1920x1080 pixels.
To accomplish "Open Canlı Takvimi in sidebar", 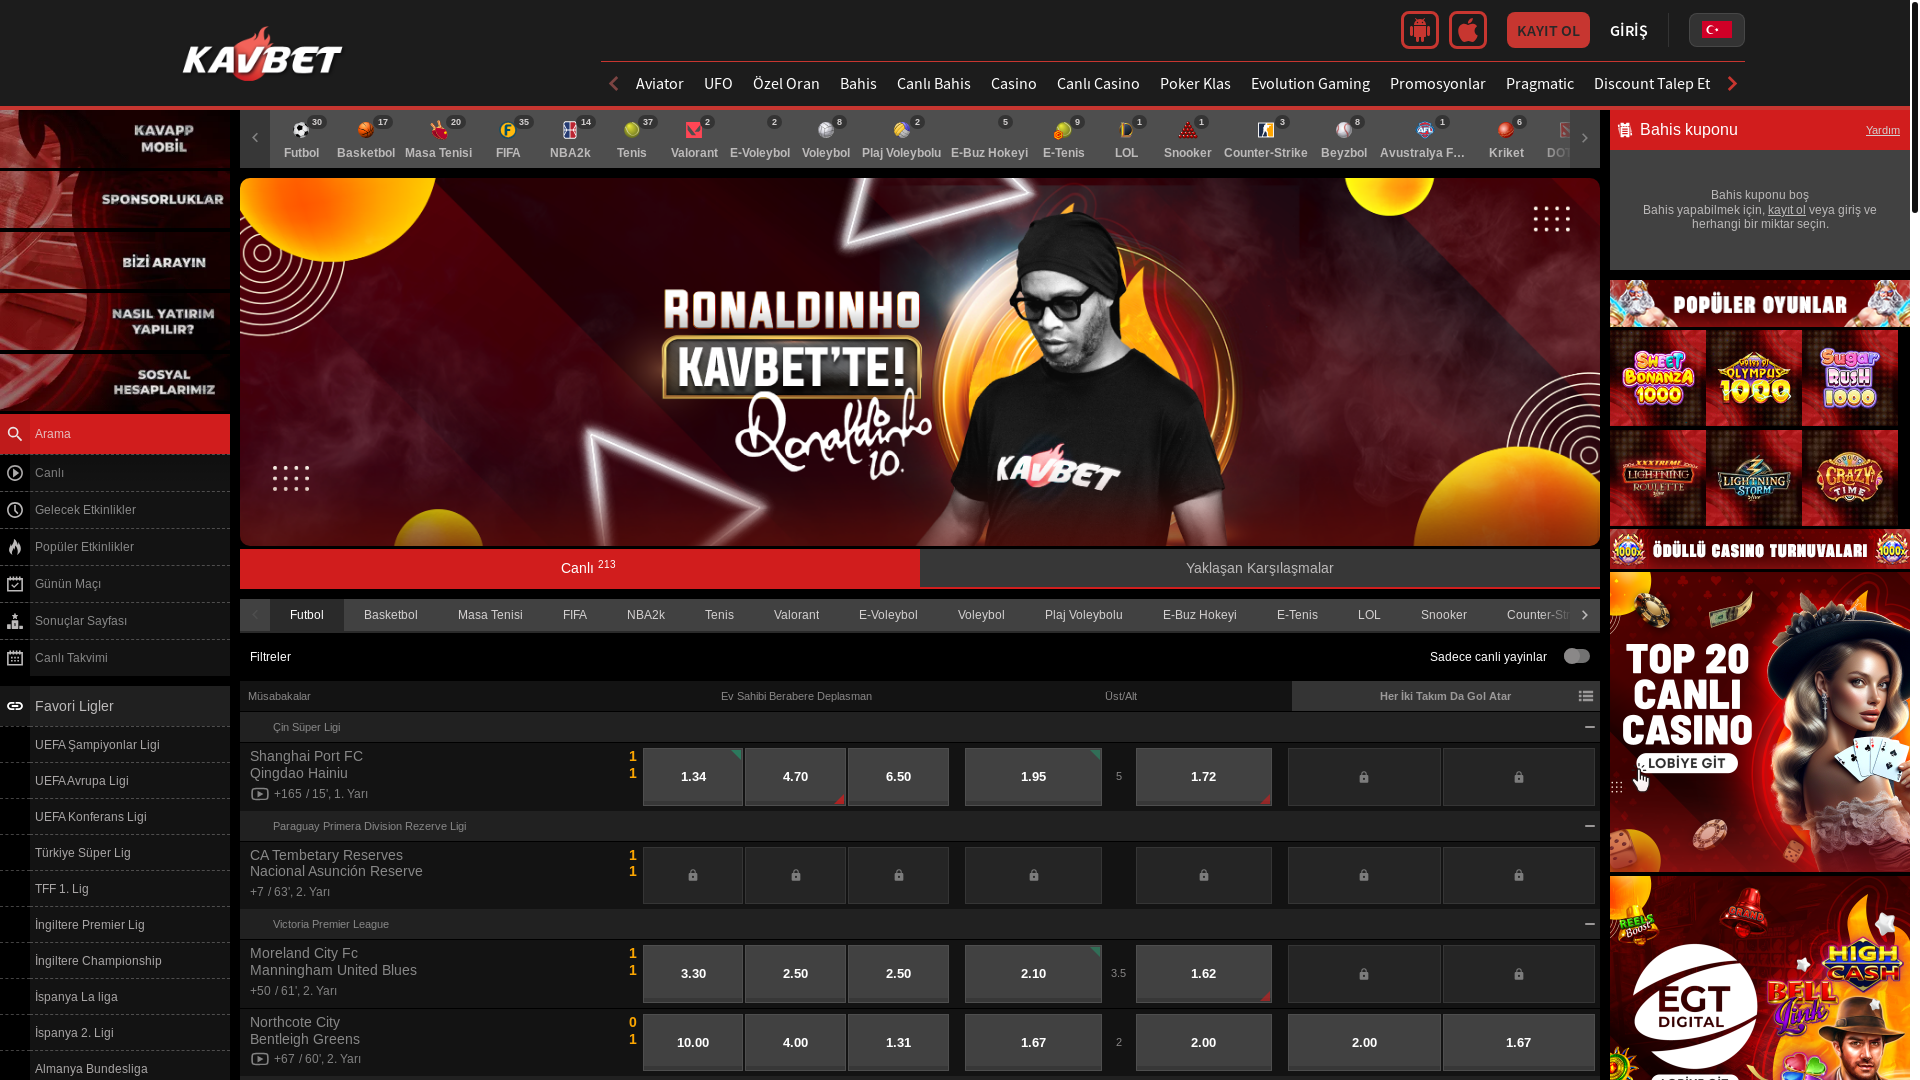I will pyautogui.click(x=115, y=658).
